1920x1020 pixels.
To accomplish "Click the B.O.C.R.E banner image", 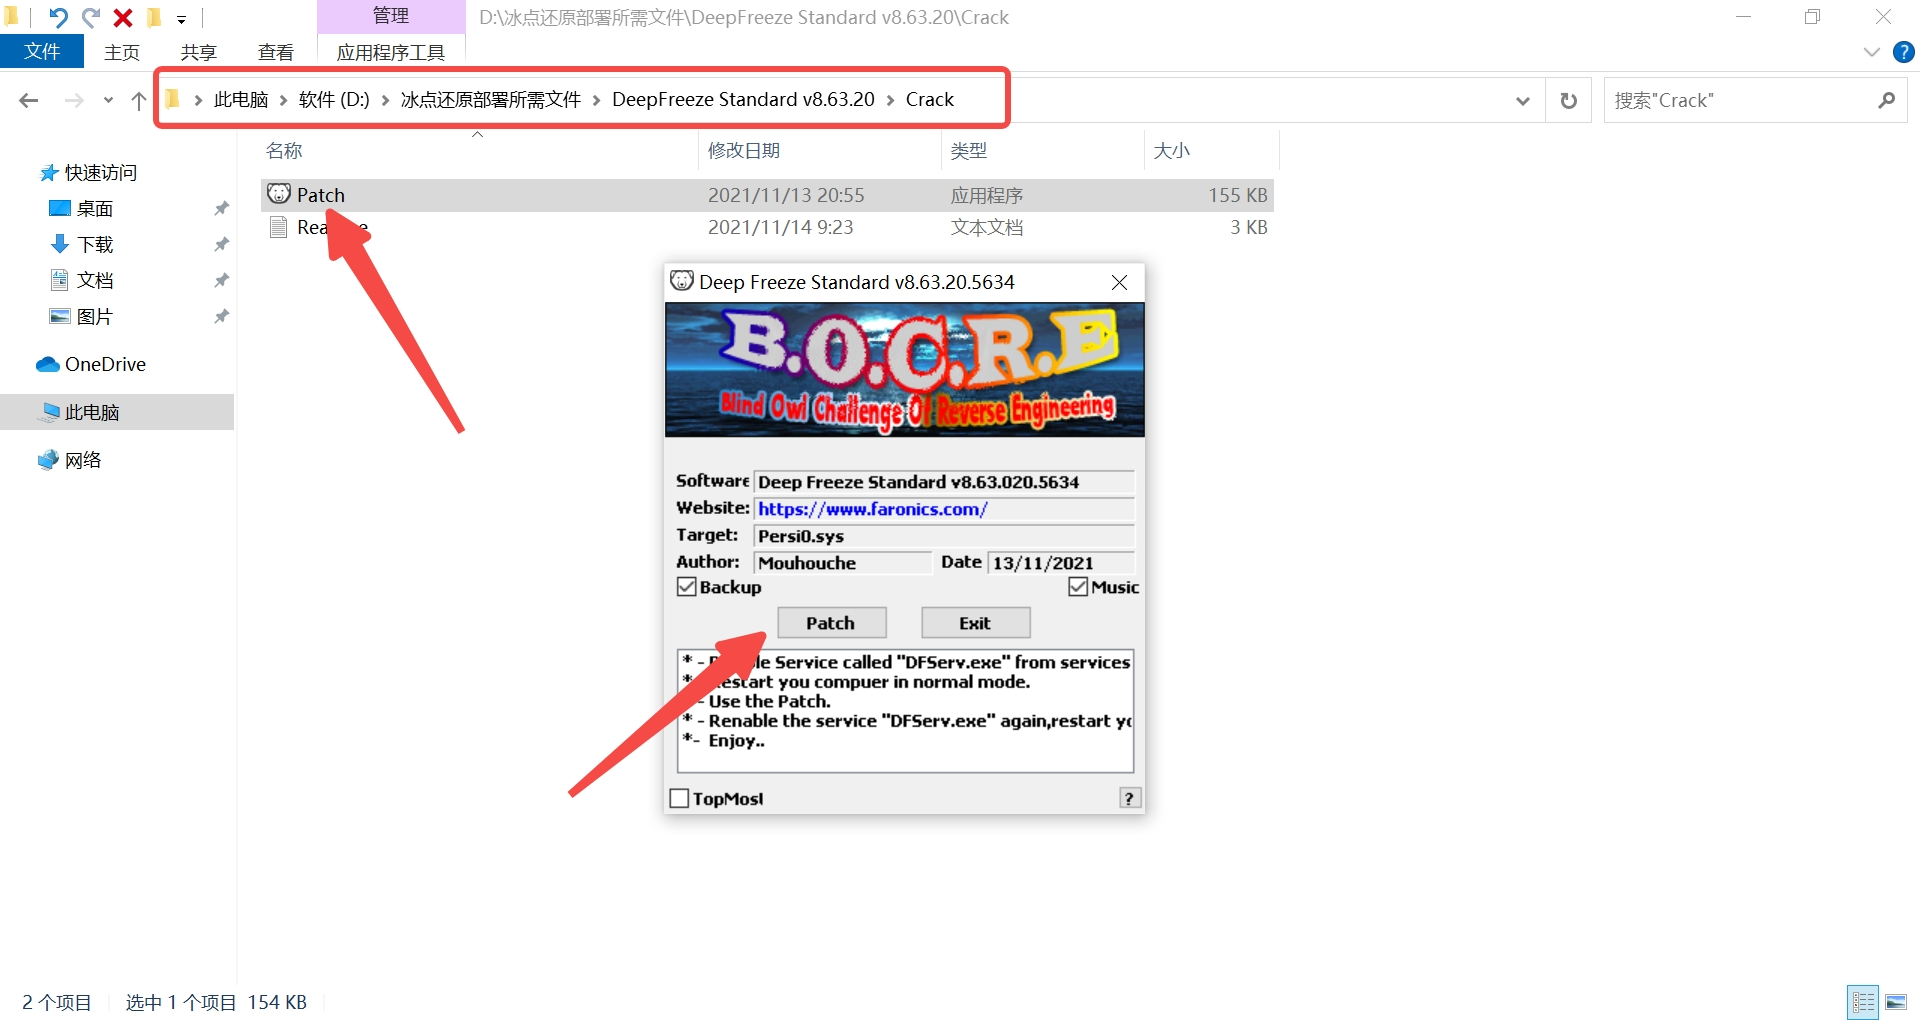I will pos(905,370).
